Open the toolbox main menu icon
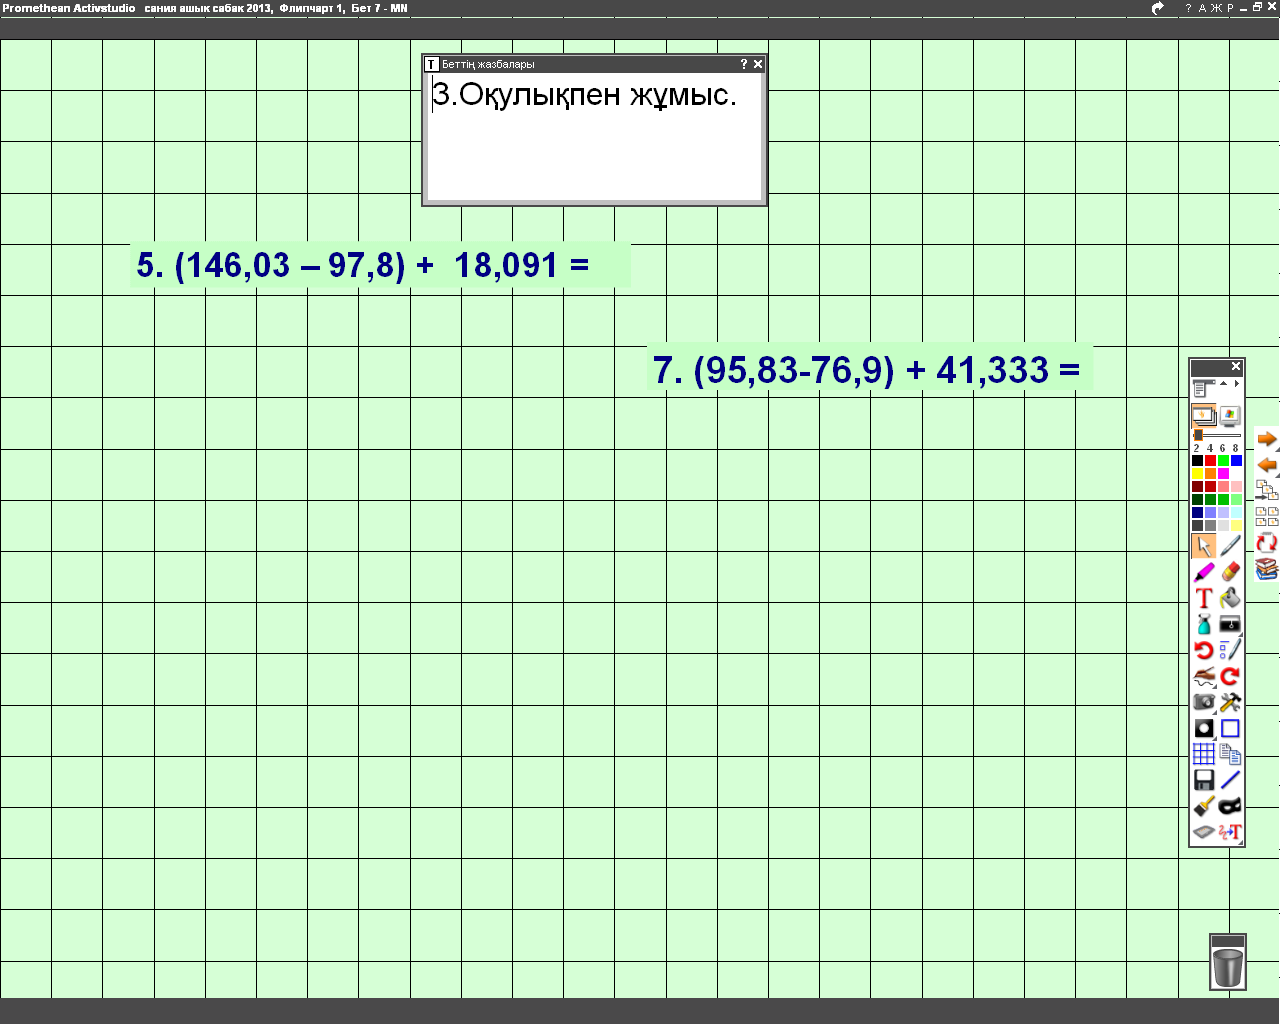This screenshot has height=1024, width=1280. pos(1203,388)
